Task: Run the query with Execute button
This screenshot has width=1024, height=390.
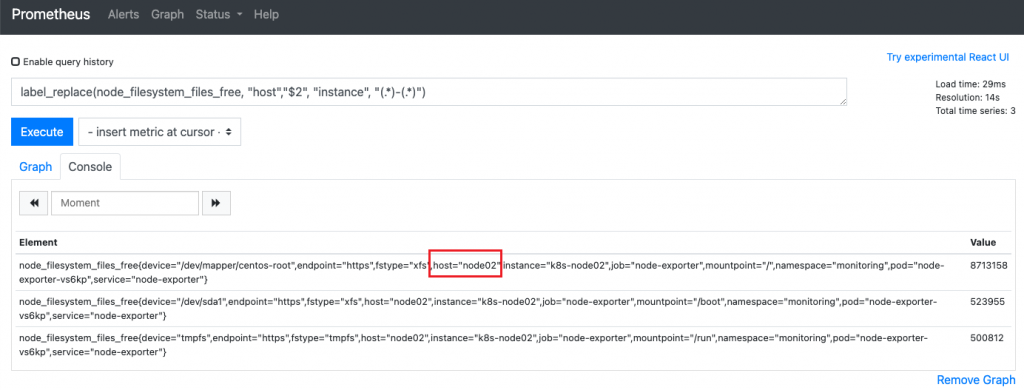Action: click(42, 132)
